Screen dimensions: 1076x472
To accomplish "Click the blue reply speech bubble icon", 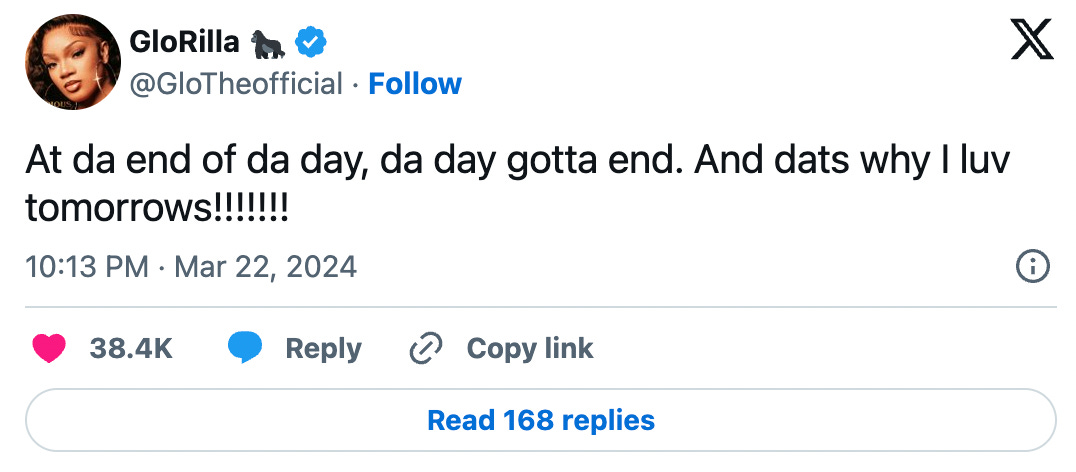I will pyautogui.click(x=245, y=348).
